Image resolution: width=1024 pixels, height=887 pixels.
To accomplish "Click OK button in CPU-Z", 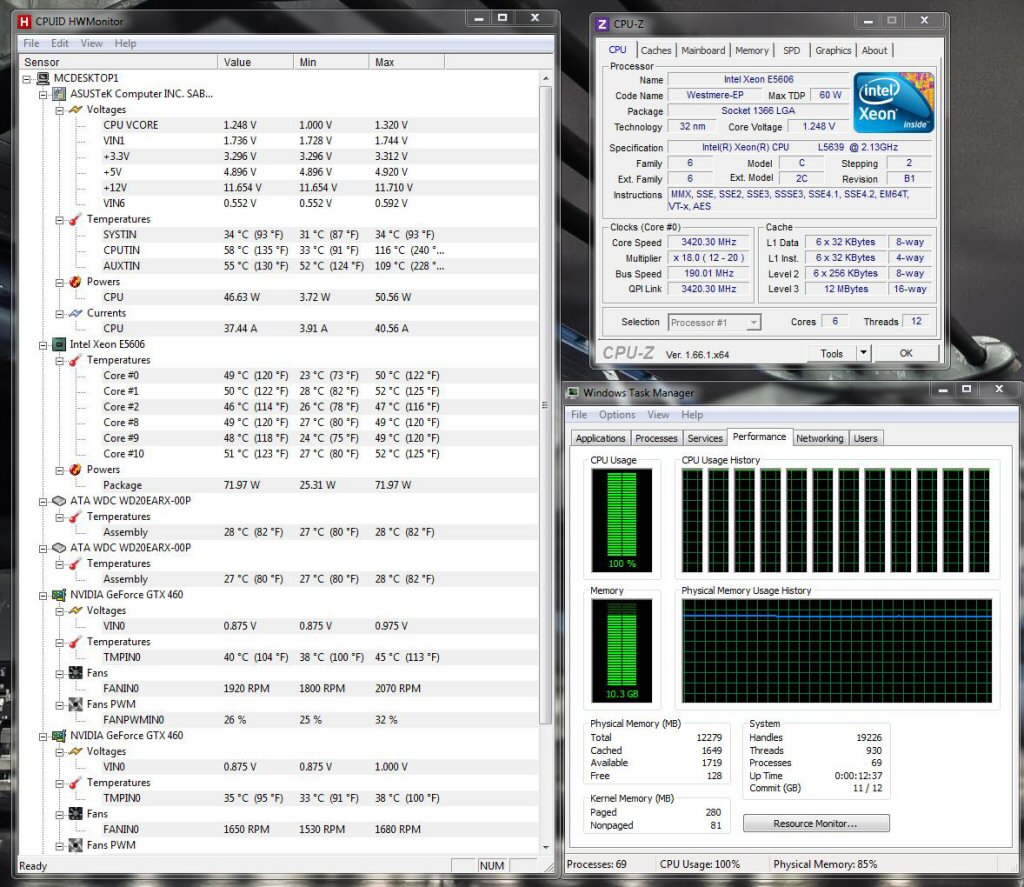I will pos(906,353).
